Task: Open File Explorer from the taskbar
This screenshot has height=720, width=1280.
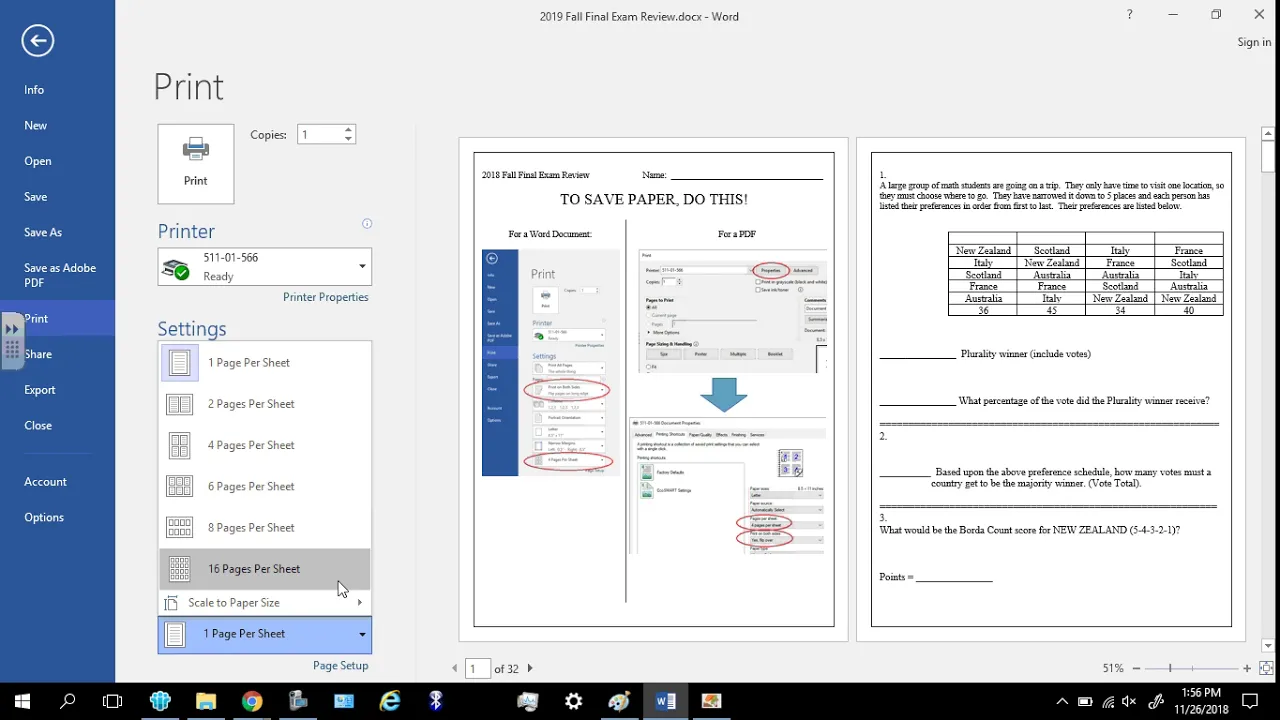Action: click(206, 701)
